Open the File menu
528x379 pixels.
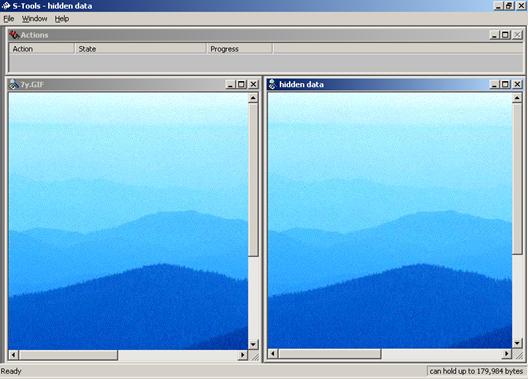click(x=9, y=19)
